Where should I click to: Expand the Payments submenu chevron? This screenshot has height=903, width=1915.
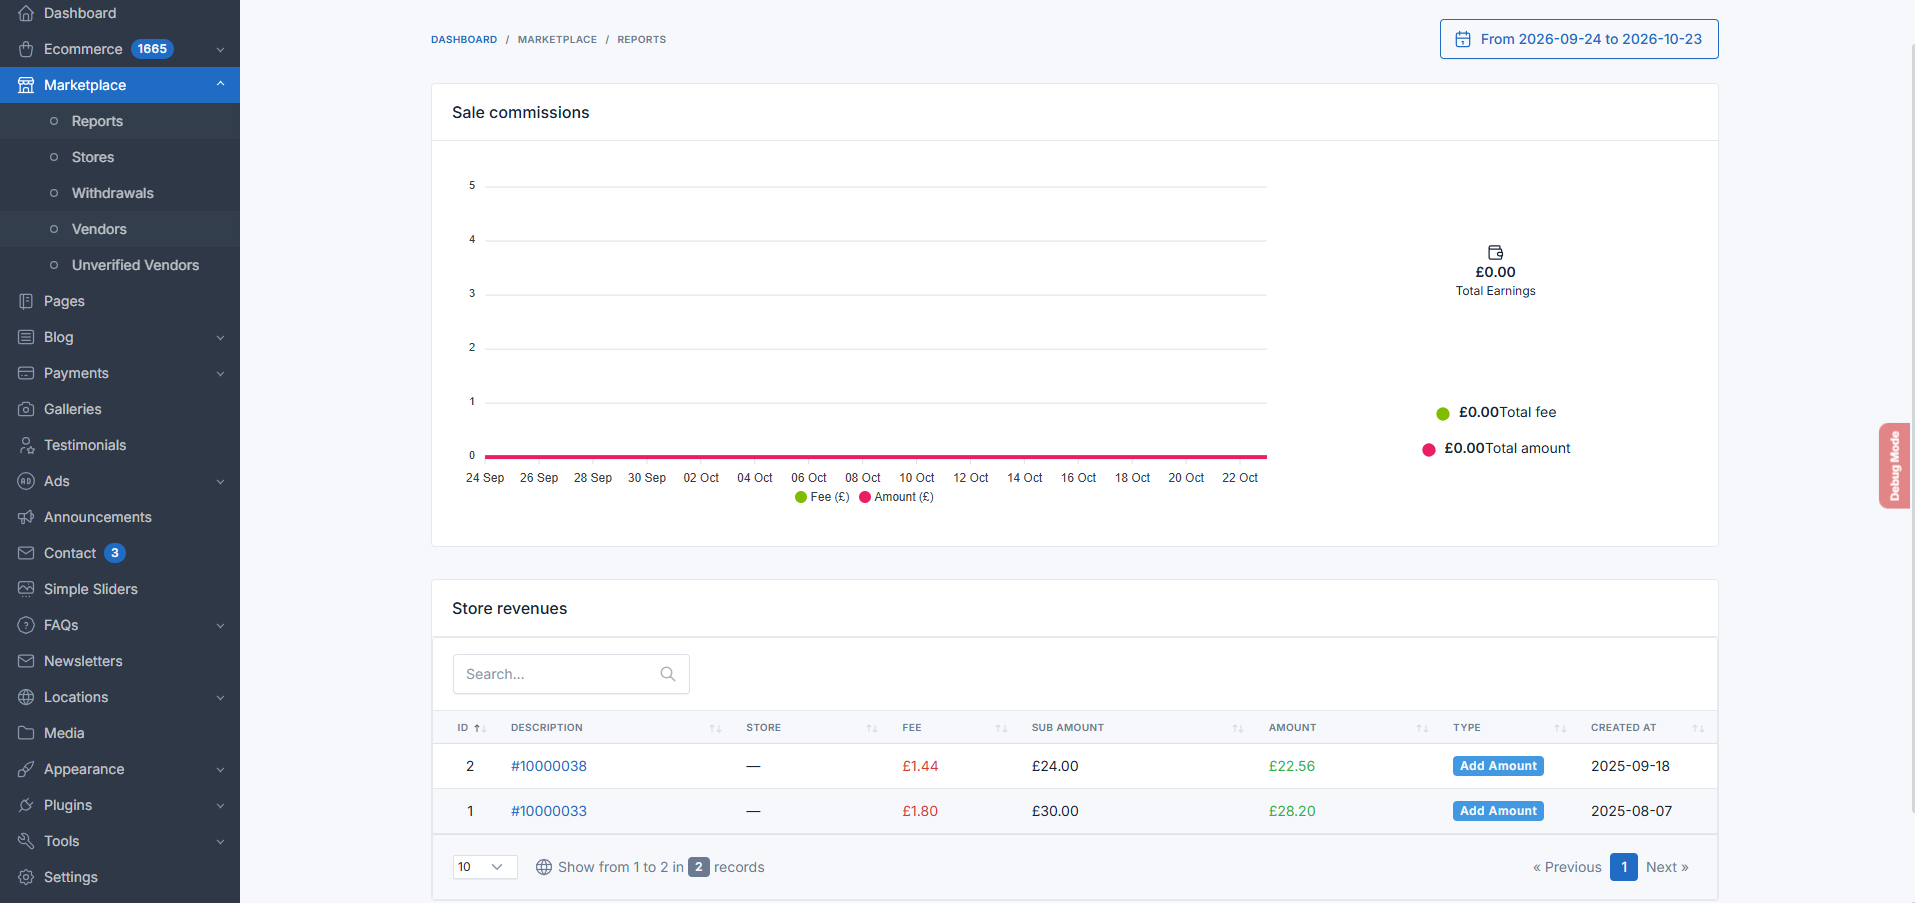click(x=220, y=374)
